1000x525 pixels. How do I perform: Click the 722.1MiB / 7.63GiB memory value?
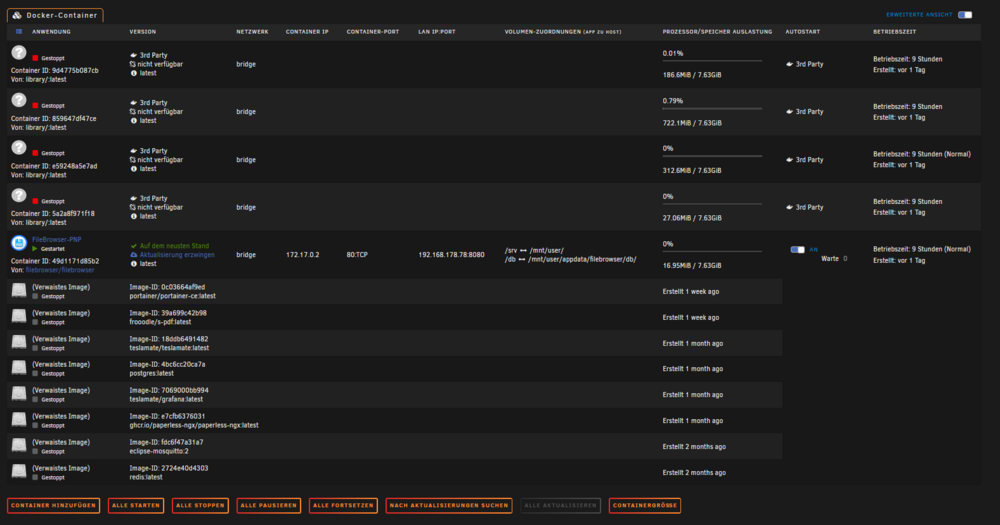[692, 122]
